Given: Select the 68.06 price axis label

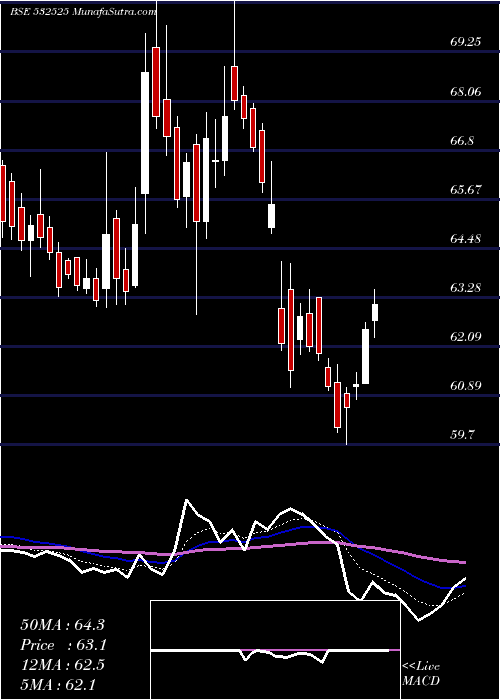Looking at the screenshot, I should (x=465, y=92).
